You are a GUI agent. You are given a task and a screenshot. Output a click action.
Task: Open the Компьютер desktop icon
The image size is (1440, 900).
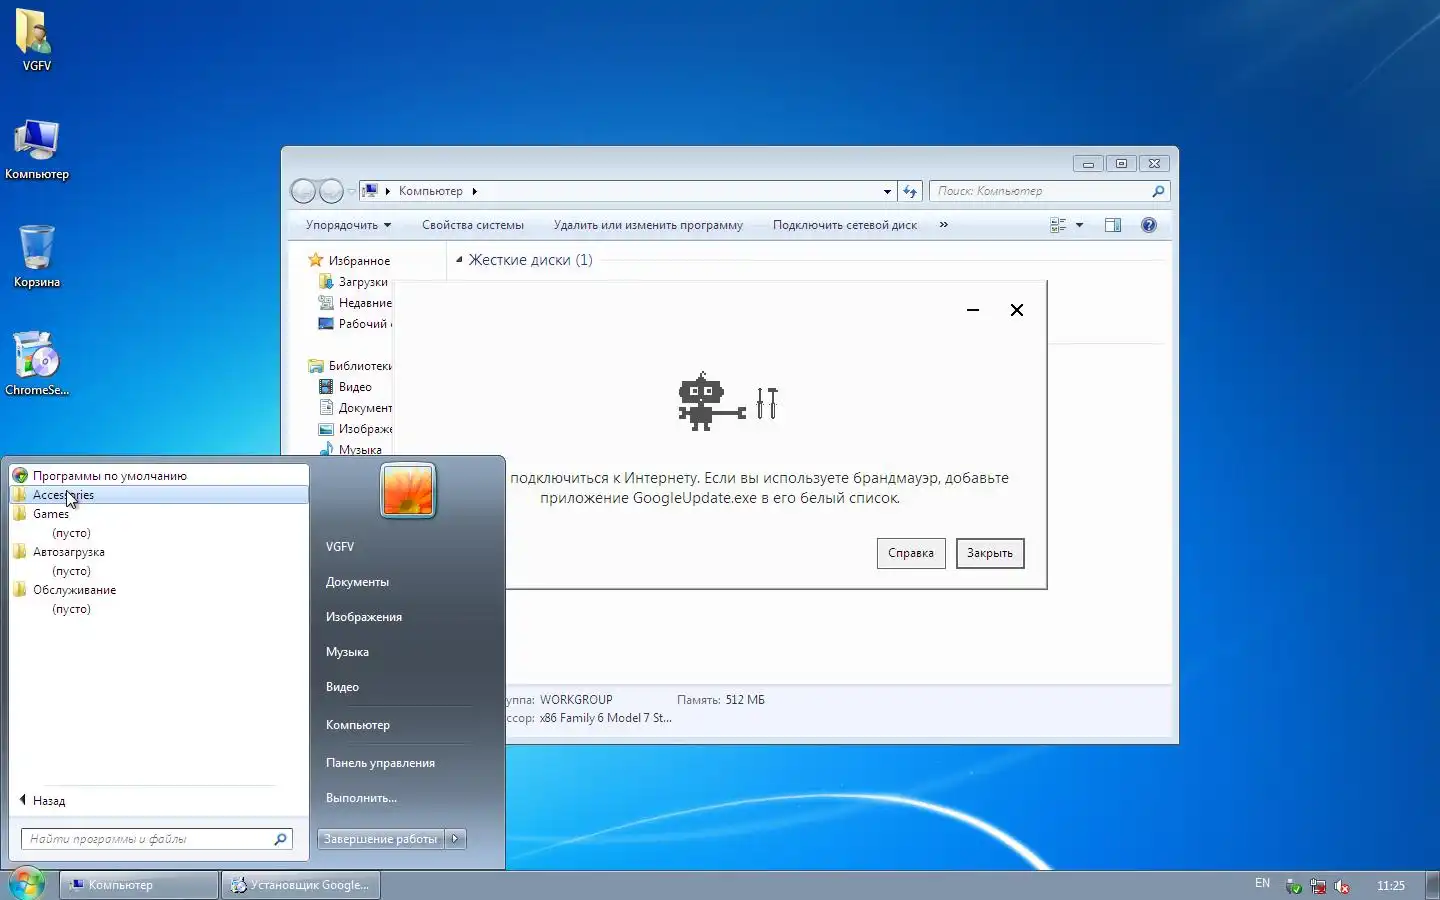pyautogui.click(x=36, y=150)
